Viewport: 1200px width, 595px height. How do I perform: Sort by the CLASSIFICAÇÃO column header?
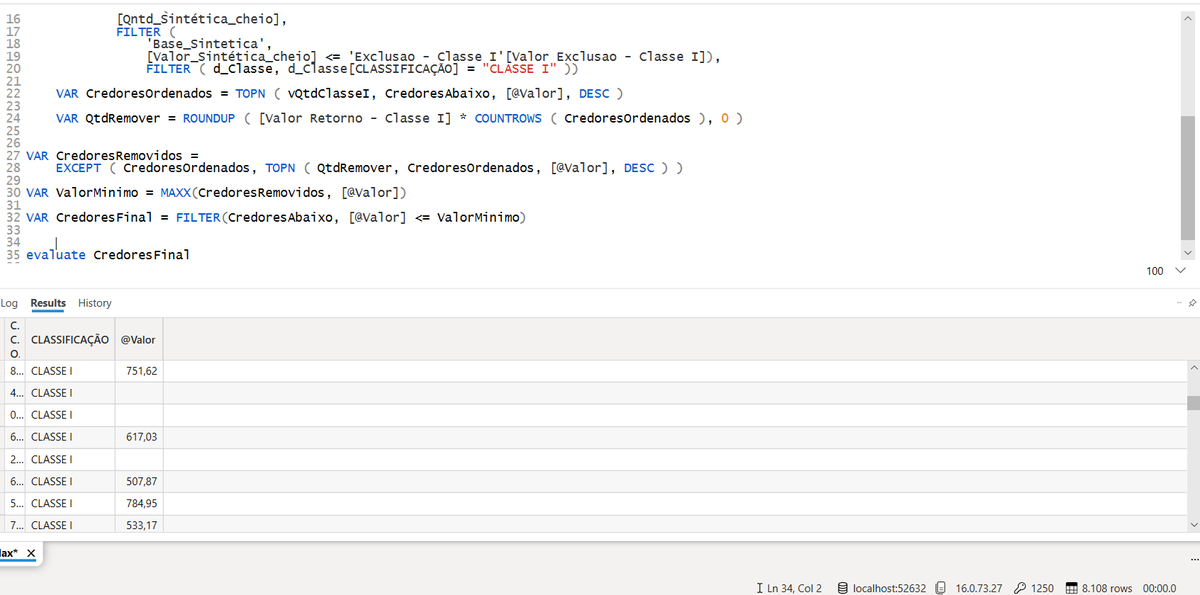click(x=70, y=340)
